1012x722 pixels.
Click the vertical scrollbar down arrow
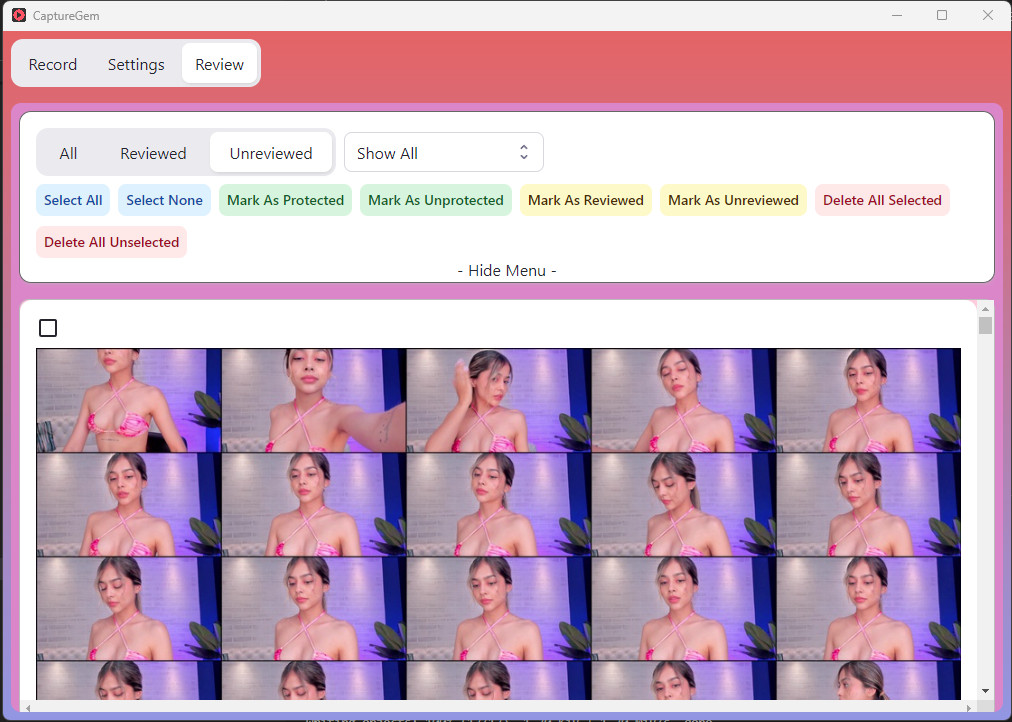click(985, 690)
